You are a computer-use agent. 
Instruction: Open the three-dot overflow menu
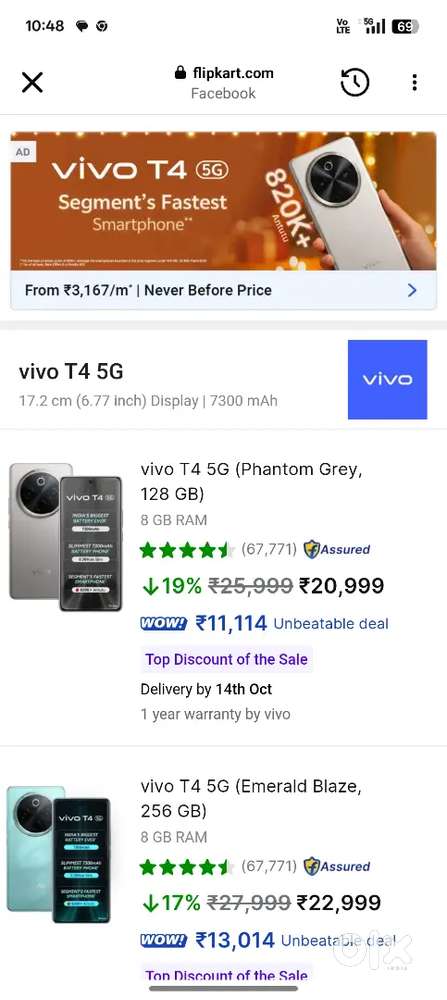pos(414,82)
